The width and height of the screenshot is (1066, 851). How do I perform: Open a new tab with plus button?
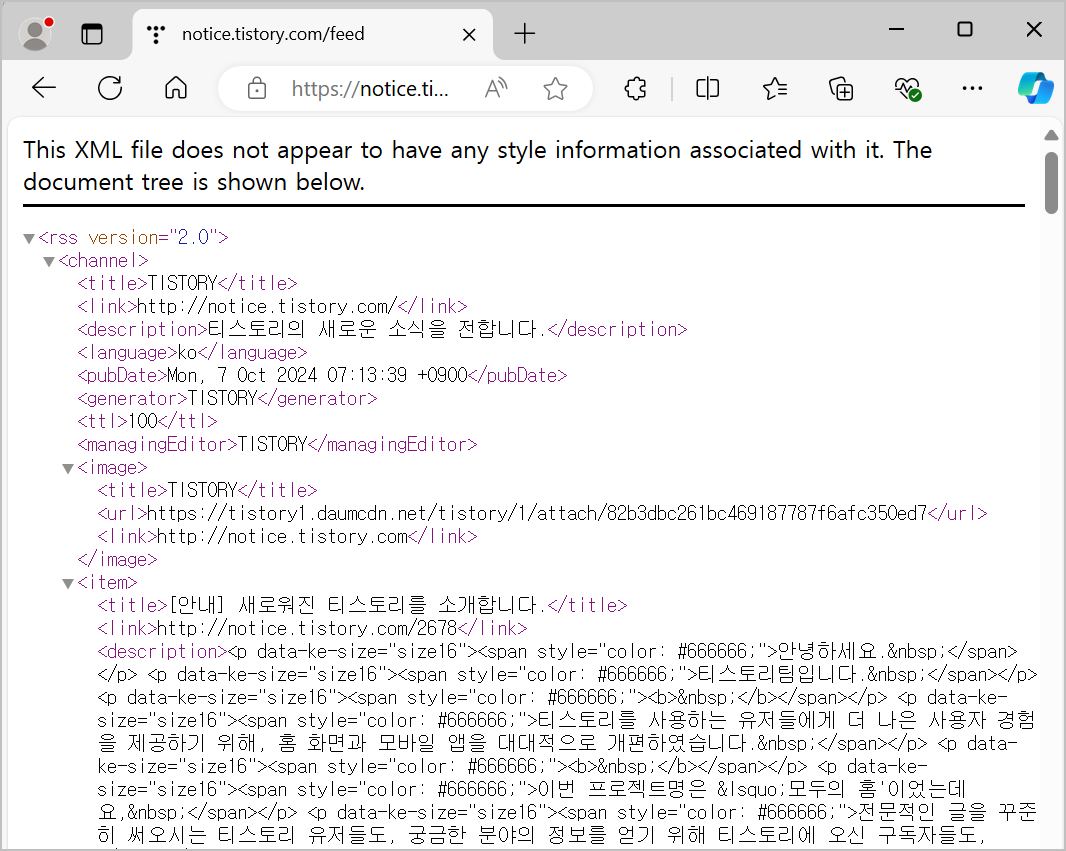[524, 33]
